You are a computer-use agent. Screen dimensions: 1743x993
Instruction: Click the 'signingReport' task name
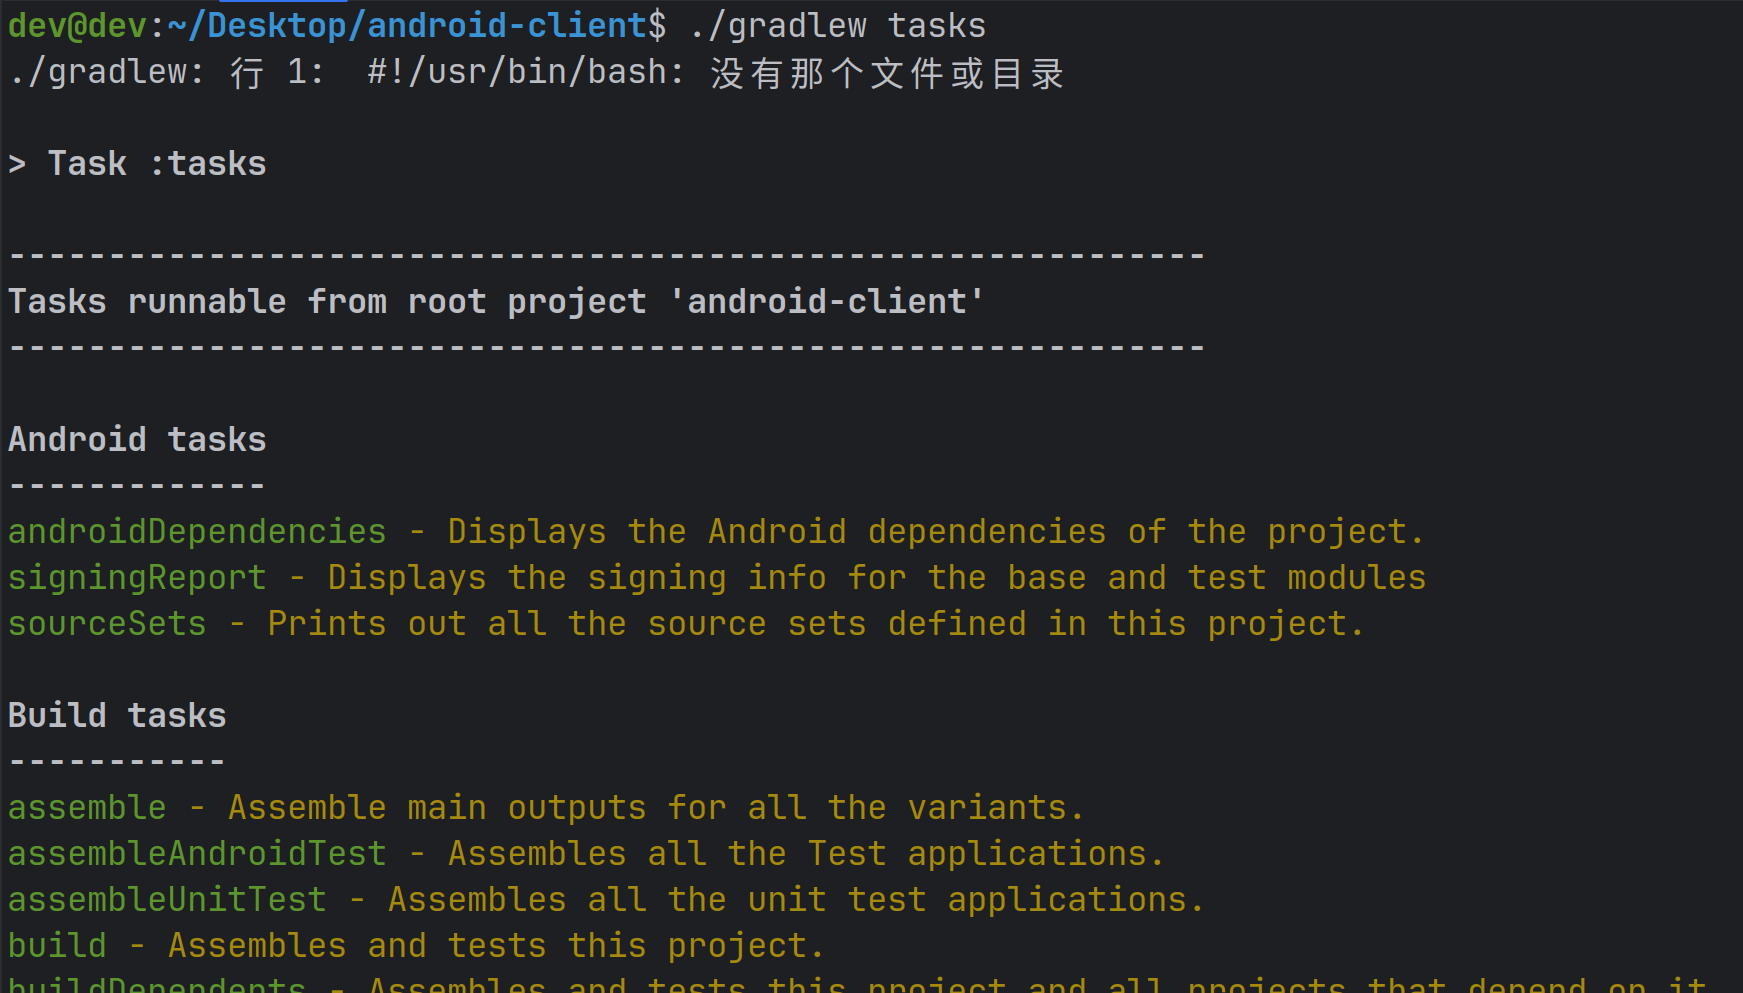coord(137,578)
